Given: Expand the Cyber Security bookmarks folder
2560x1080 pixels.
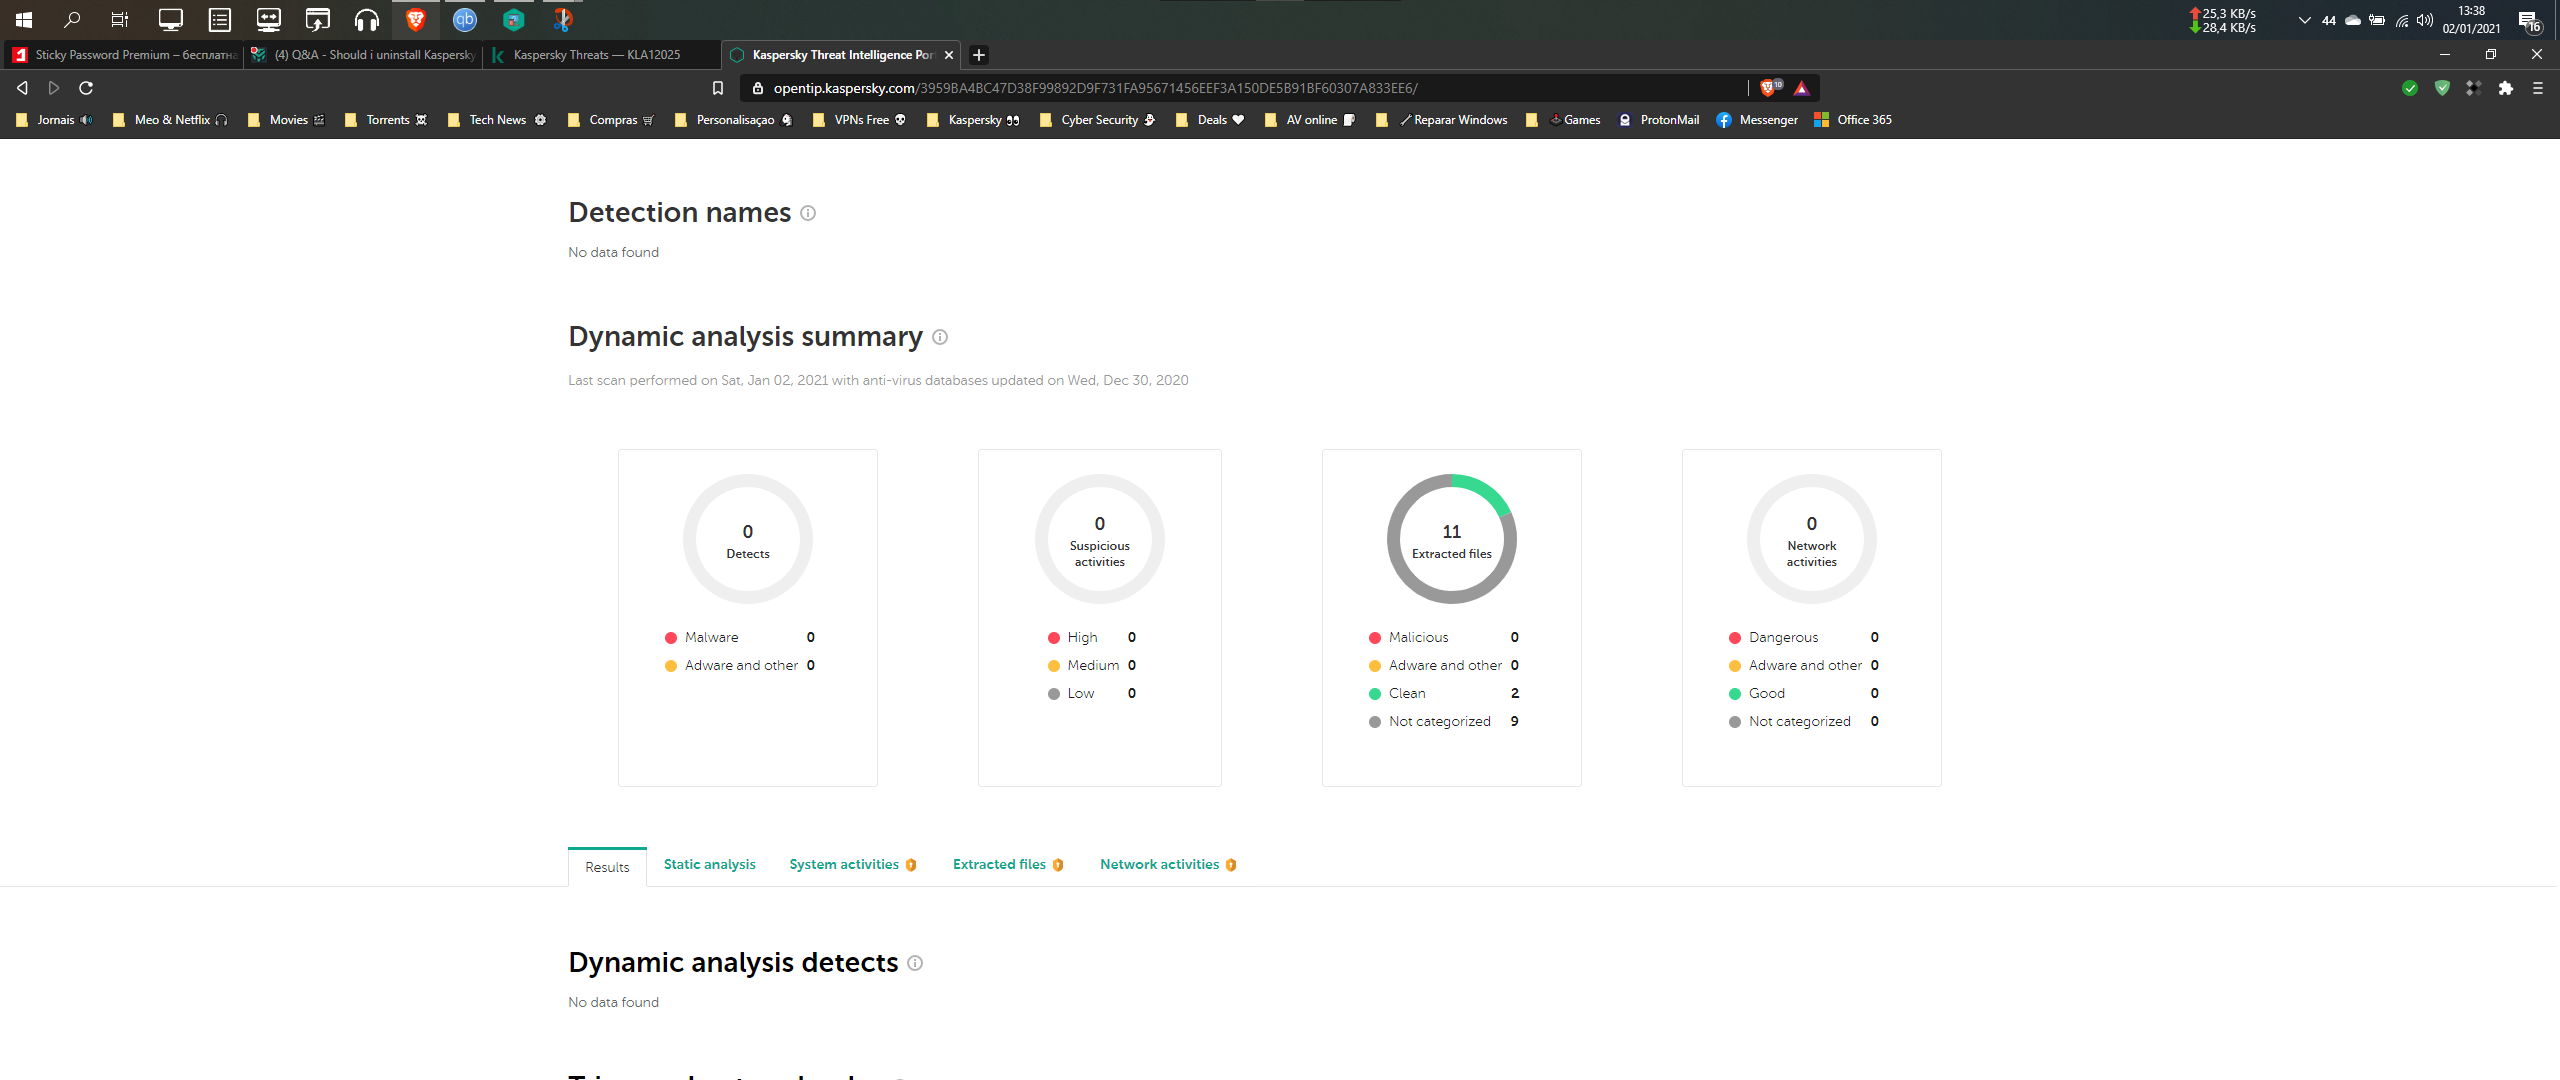Looking at the screenshot, I should [1098, 120].
